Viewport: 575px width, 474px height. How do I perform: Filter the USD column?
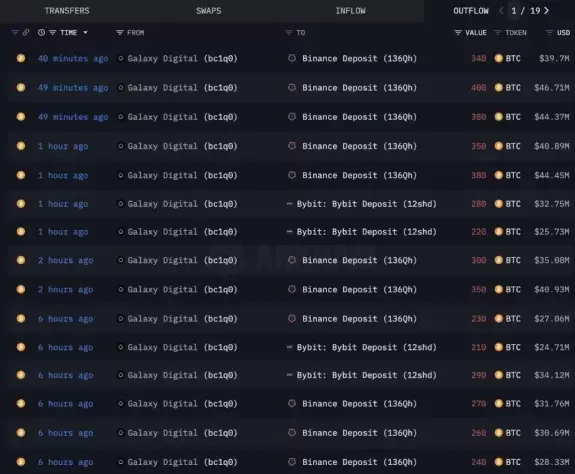[x=549, y=33]
